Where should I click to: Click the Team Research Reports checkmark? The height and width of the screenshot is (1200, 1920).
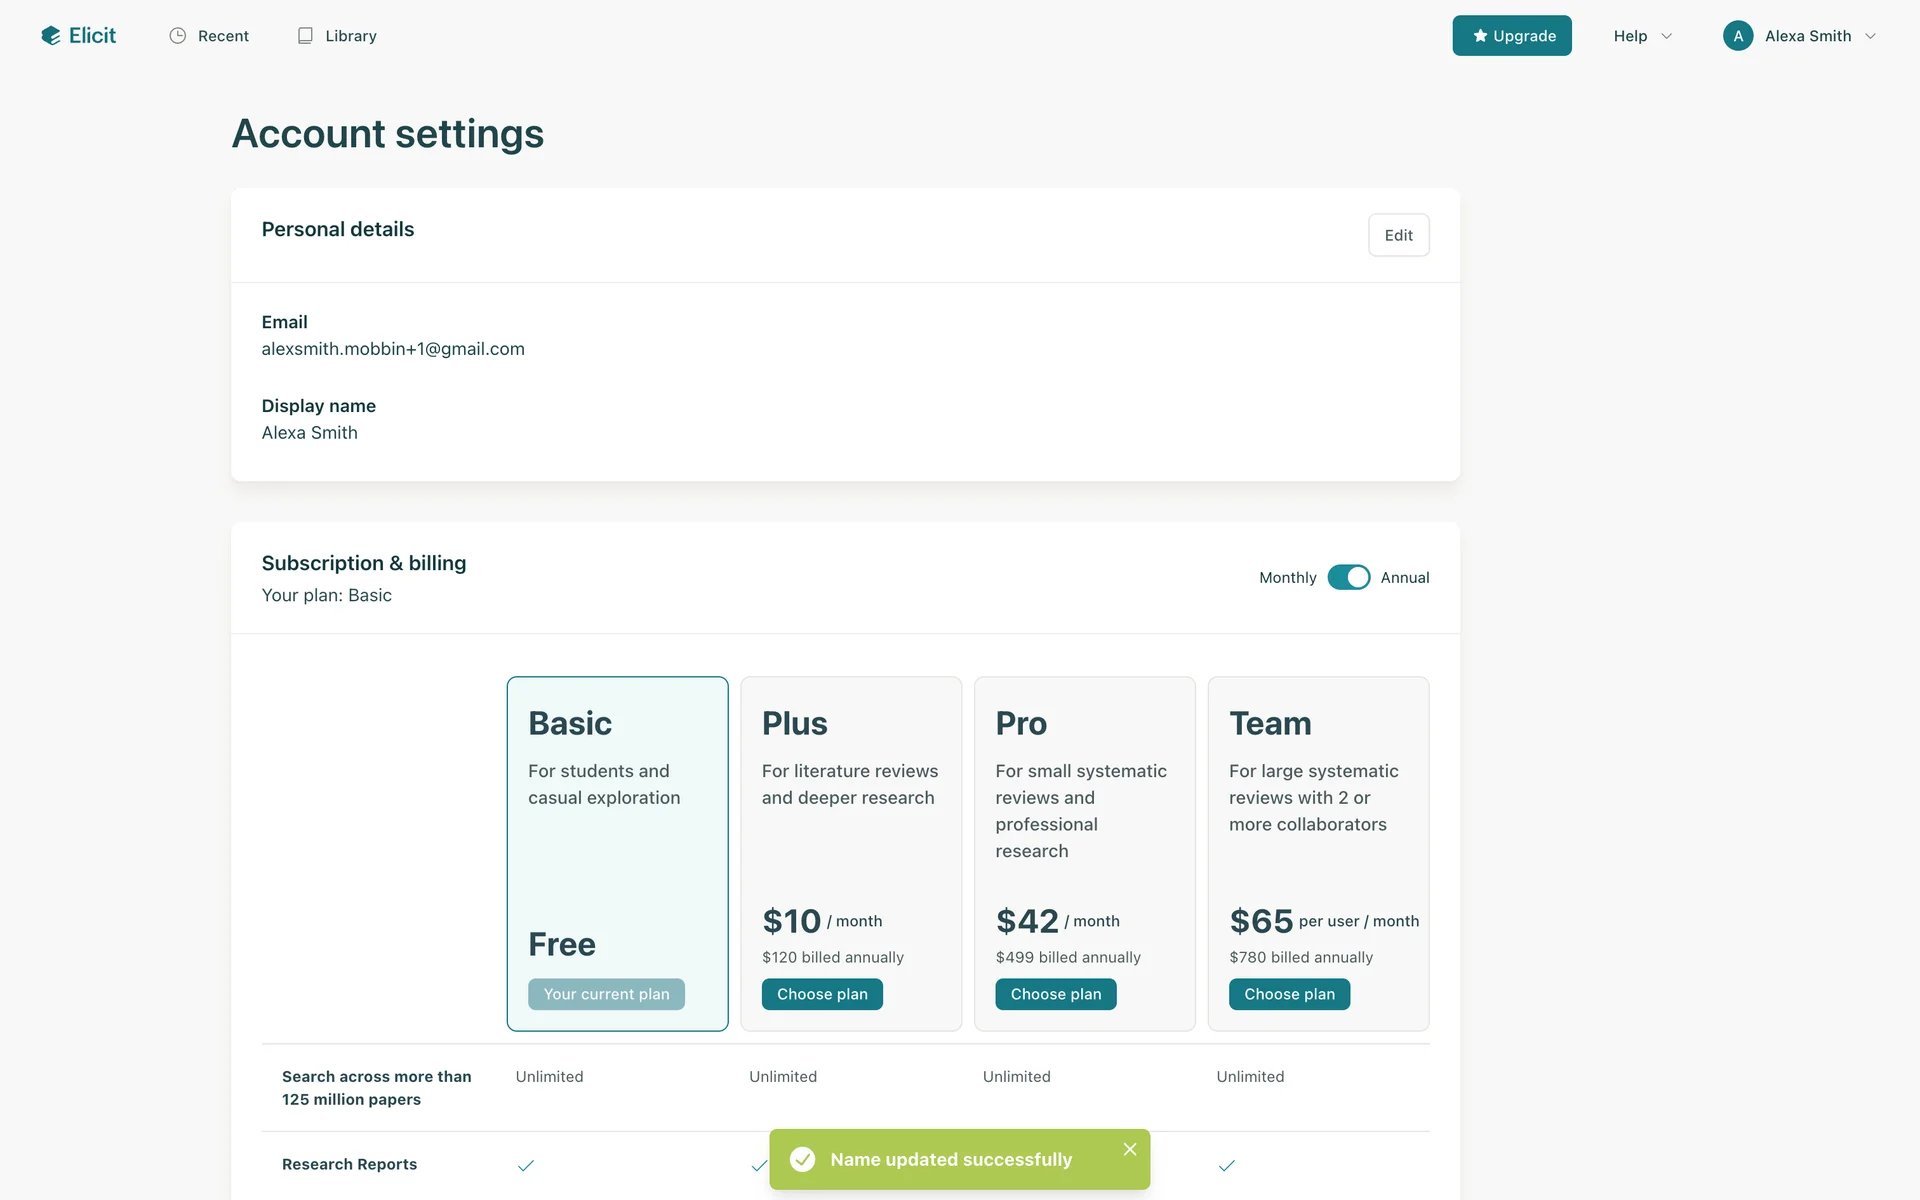click(x=1227, y=1165)
